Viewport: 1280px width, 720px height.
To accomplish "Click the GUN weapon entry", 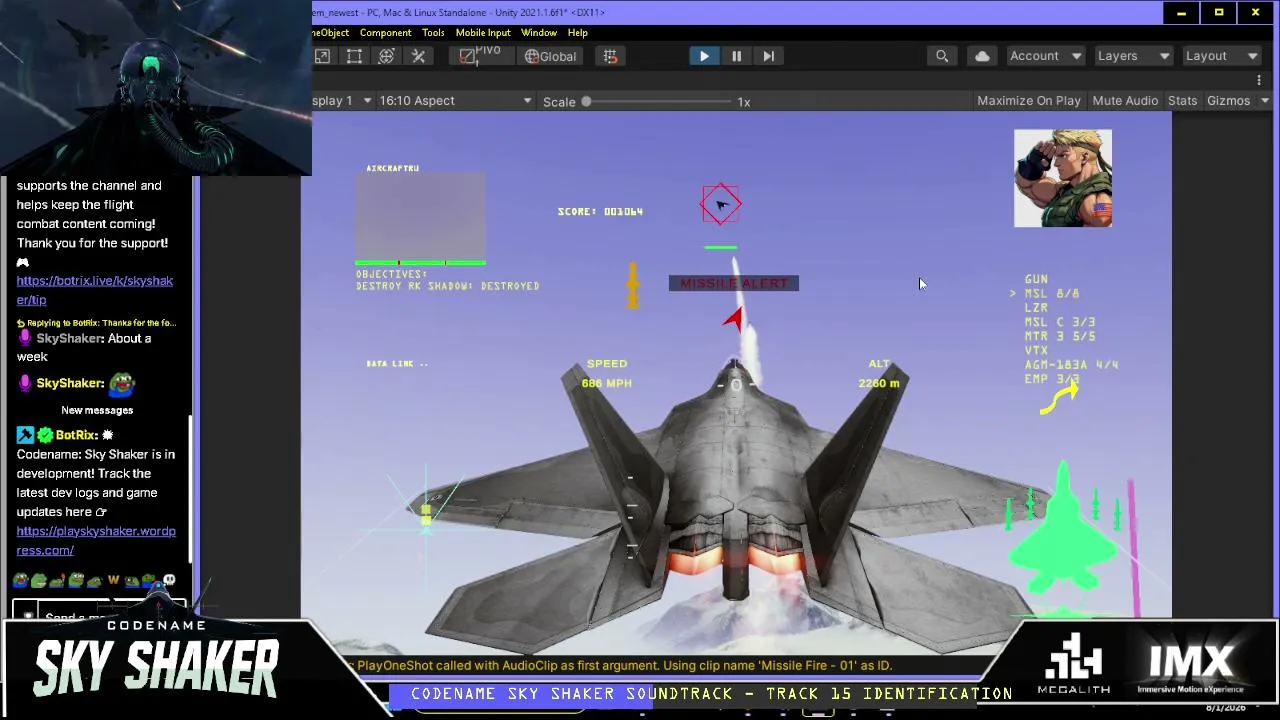I will point(1036,280).
